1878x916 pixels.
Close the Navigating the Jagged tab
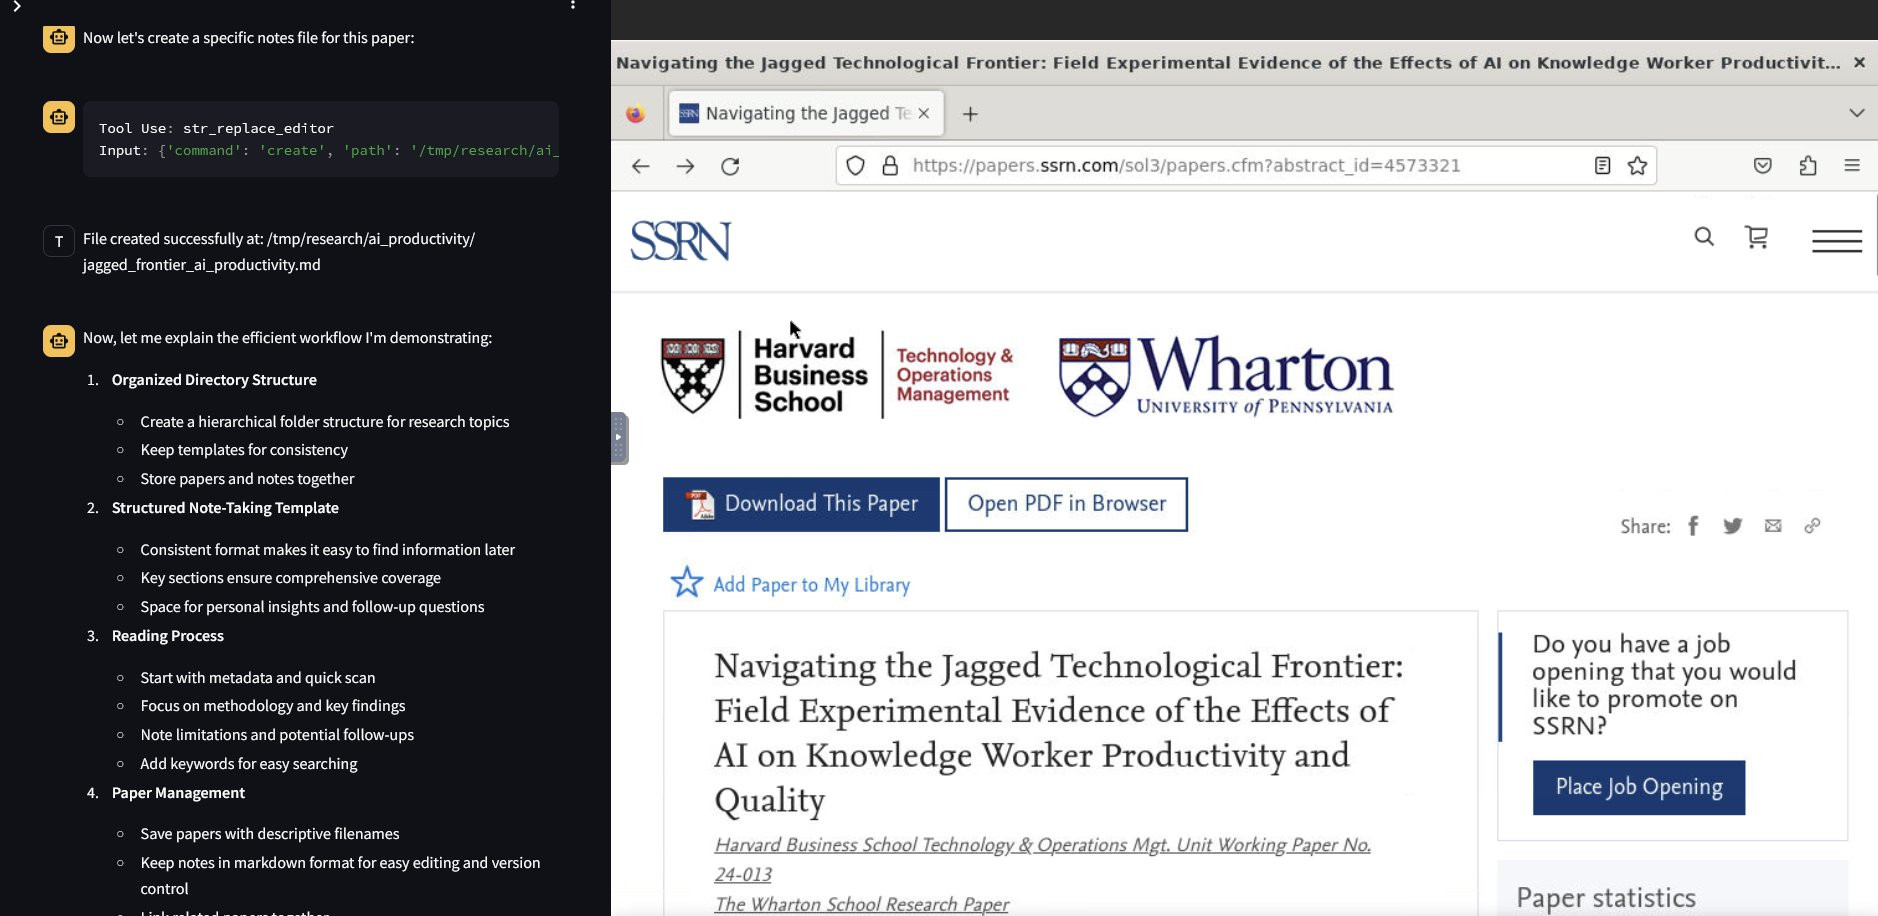[x=924, y=114]
